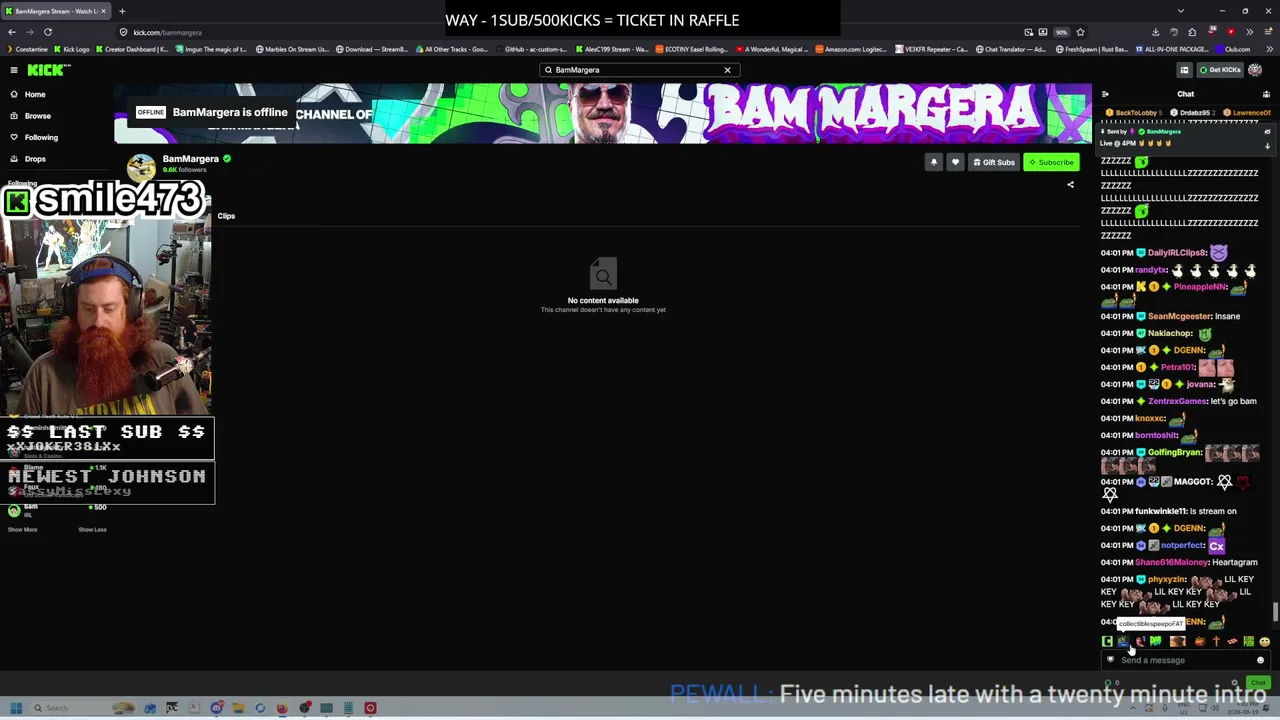Click the share icon below Subscribe

[x=1070, y=185]
